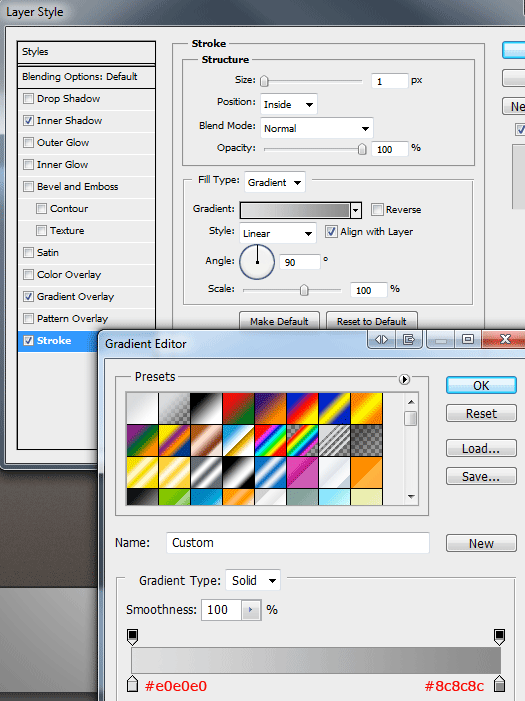Click the double-arrow icon in Gradient Editor title bar
This screenshot has height=701, width=525.
coord(381,340)
